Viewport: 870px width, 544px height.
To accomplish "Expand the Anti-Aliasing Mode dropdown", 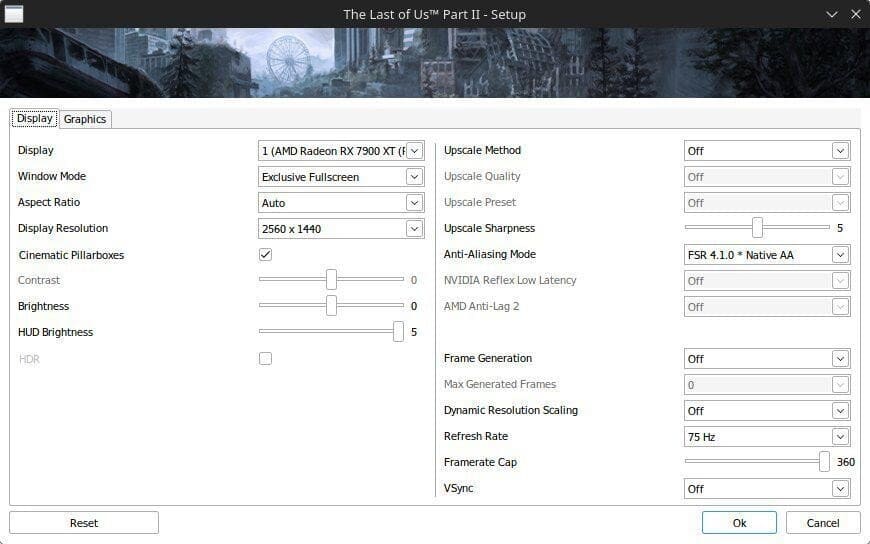I will 767,255.
